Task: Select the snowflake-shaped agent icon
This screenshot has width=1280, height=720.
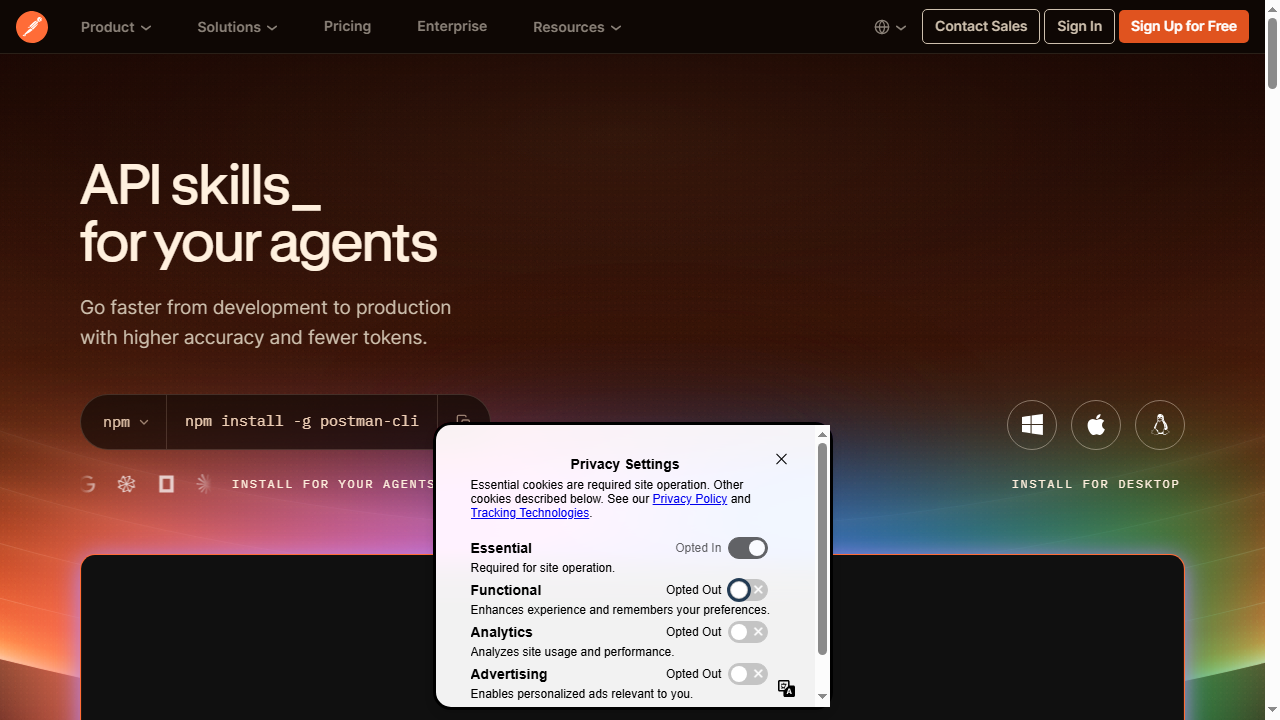Action: (126, 484)
